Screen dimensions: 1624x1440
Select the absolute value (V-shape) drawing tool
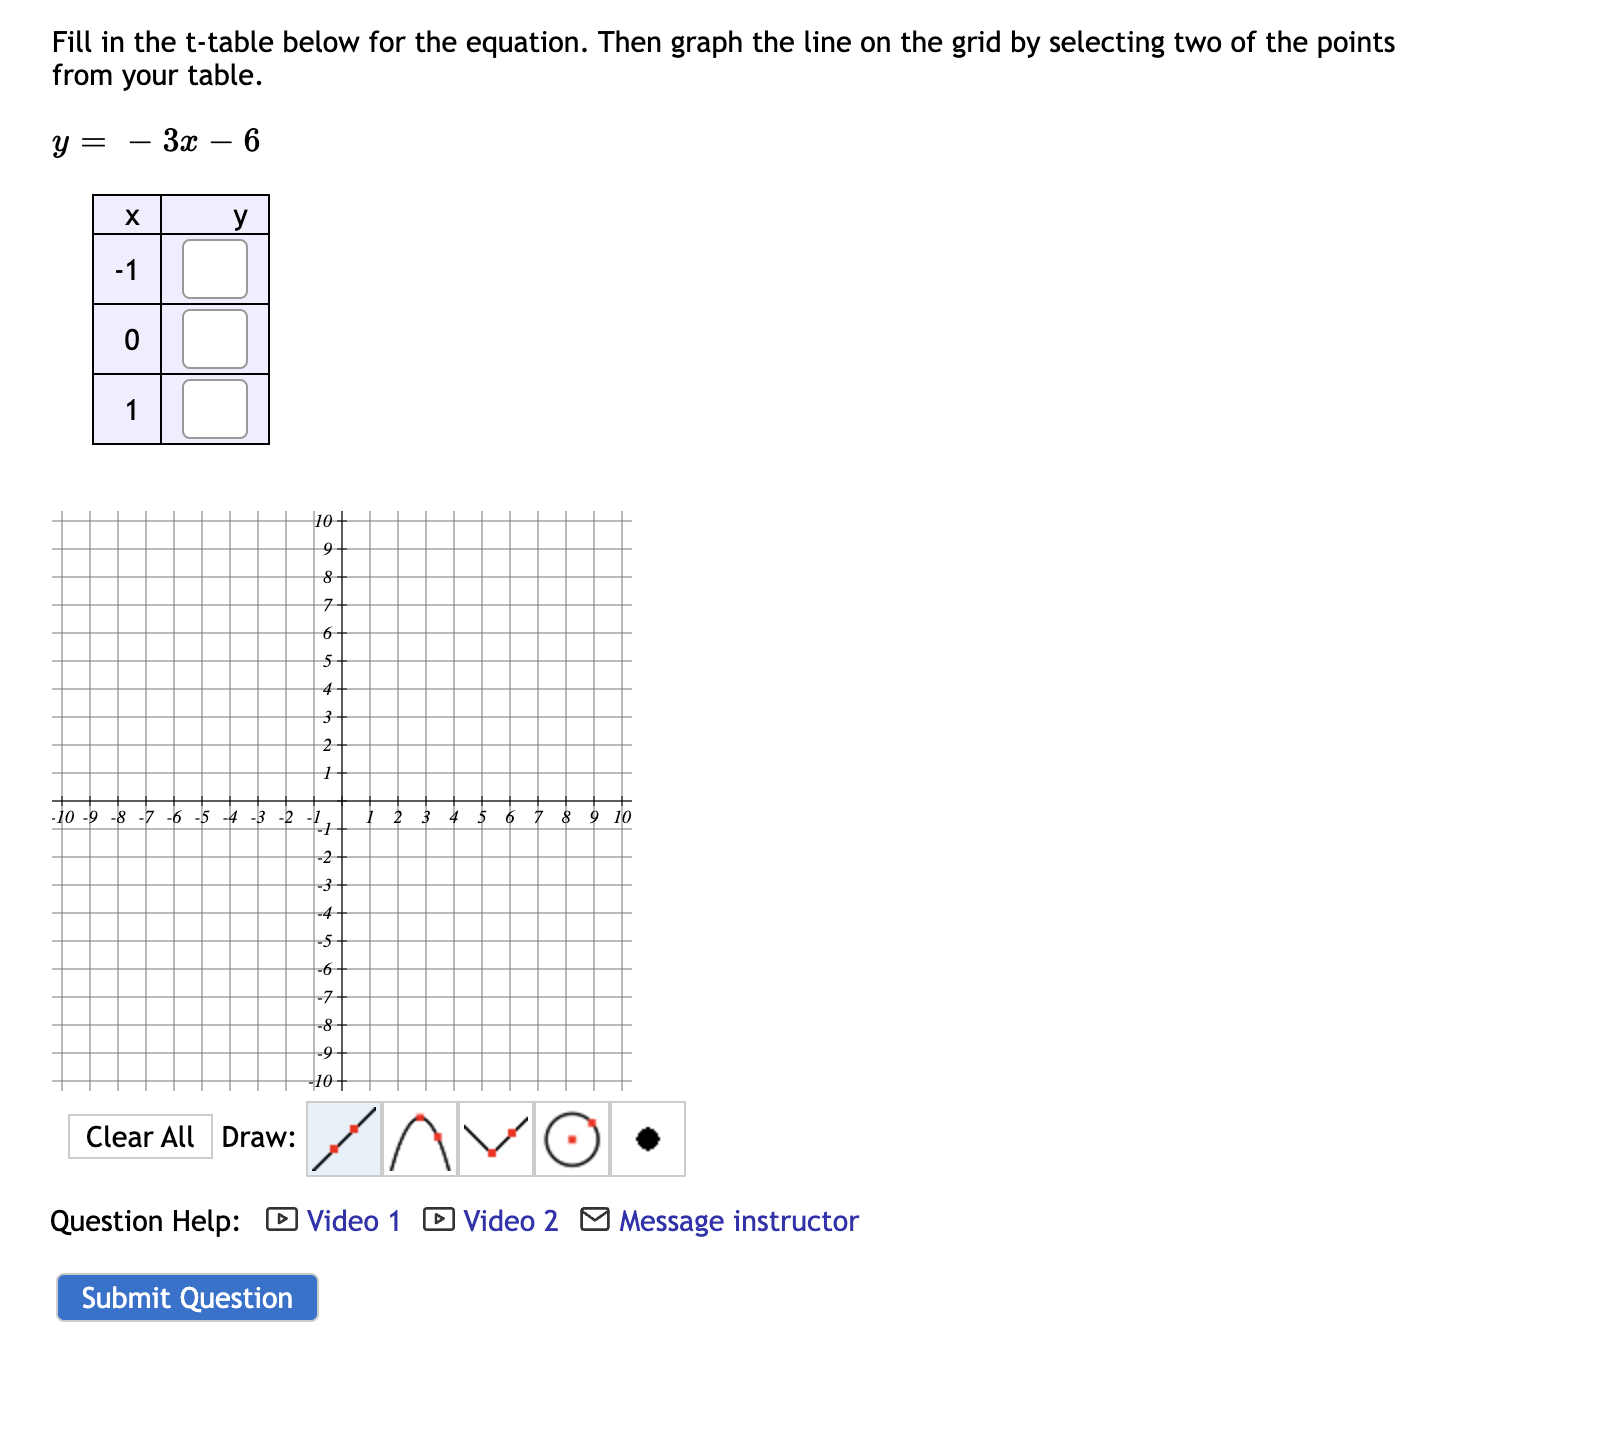pos(495,1138)
